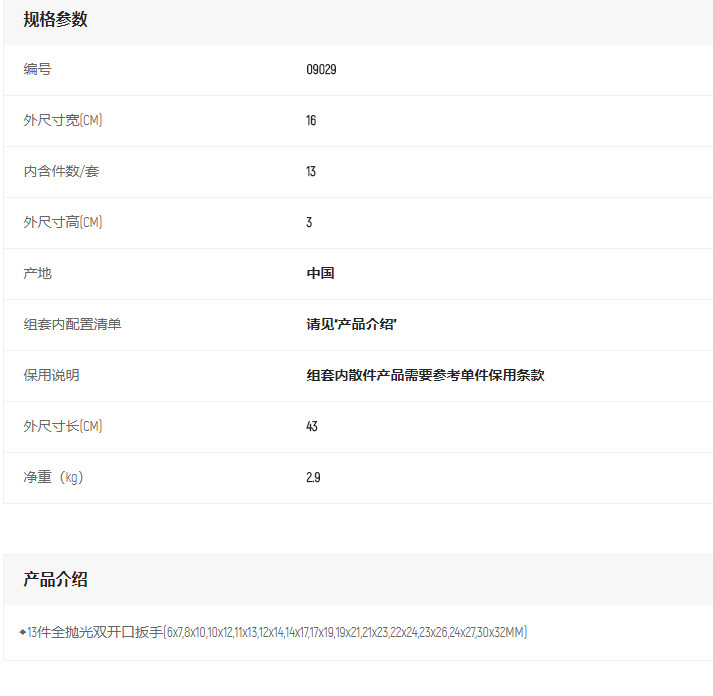Image resolution: width=713 pixels, height=696 pixels.
Task: Select the net weight value 2.9
Action: click(313, 478)
